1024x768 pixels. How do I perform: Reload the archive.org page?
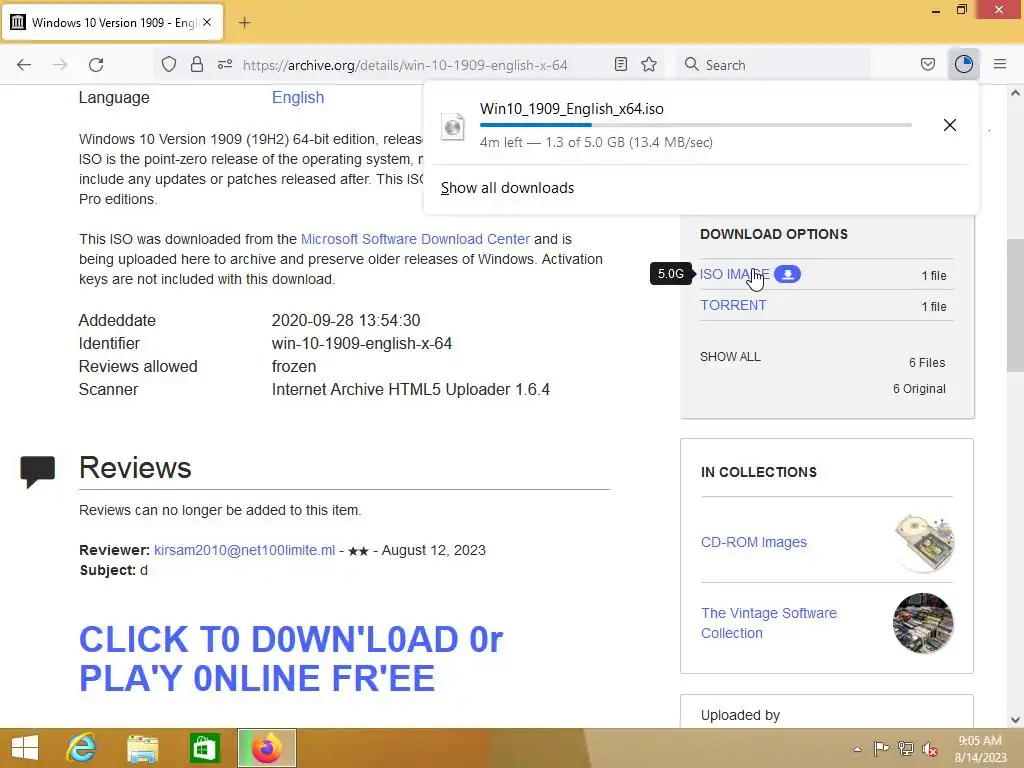click(x=96, y=65)
